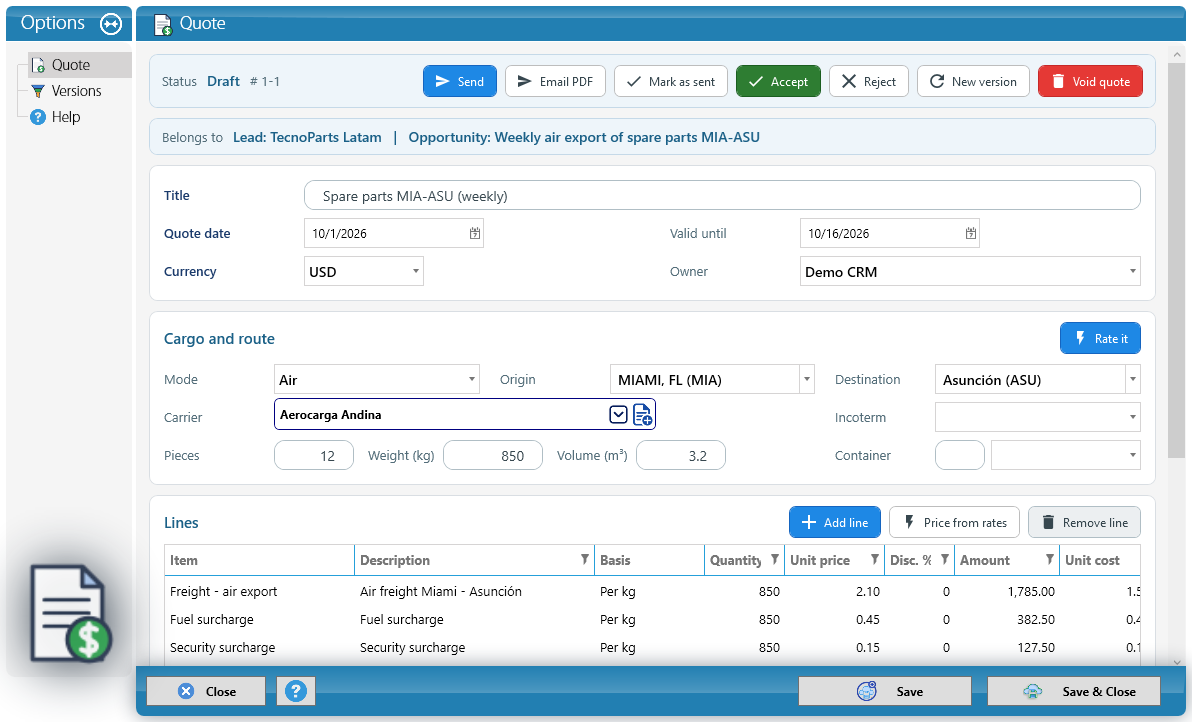Open the Mode dropdown
Image resolution: width=1192 pixels, height=722 pixels.
[471, 379]
